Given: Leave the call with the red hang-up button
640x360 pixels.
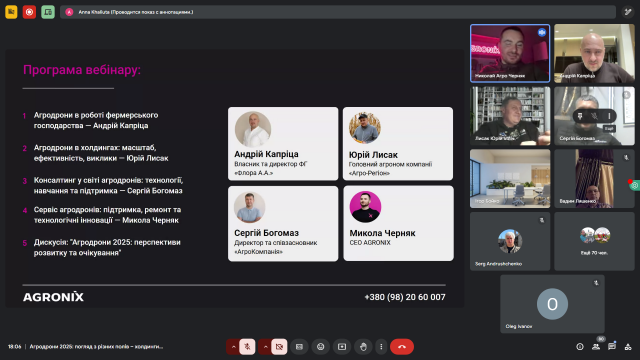Looking at the screenshot, I should [x=402, y=347].
